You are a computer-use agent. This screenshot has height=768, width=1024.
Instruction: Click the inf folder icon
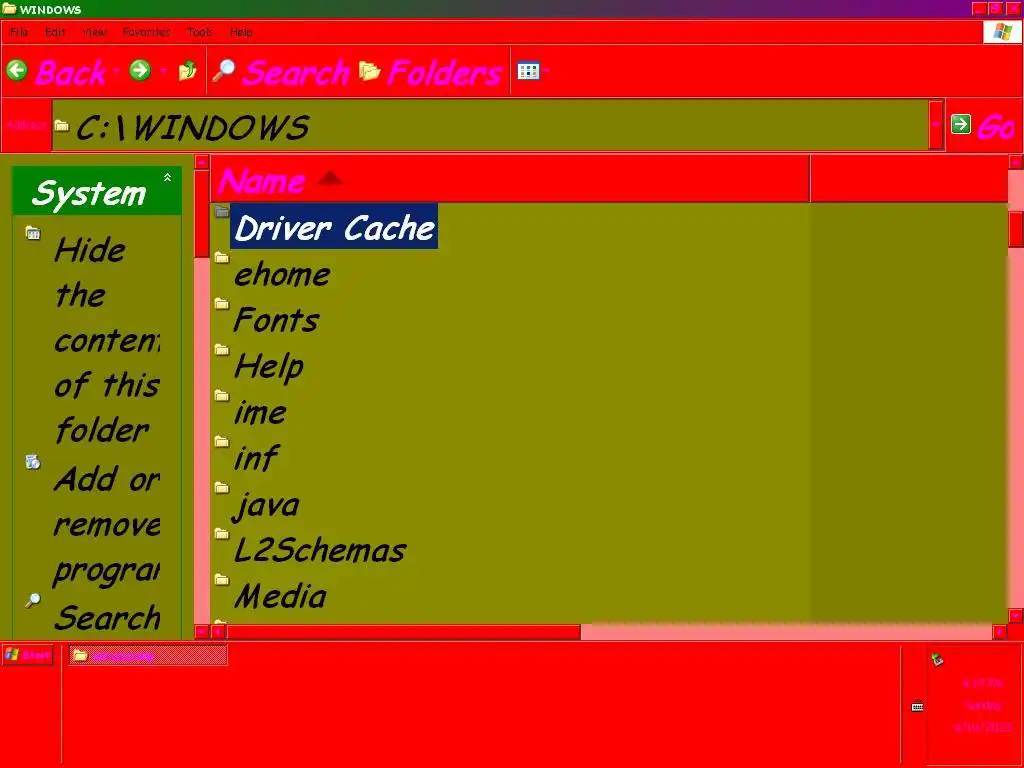click(222, 442)
